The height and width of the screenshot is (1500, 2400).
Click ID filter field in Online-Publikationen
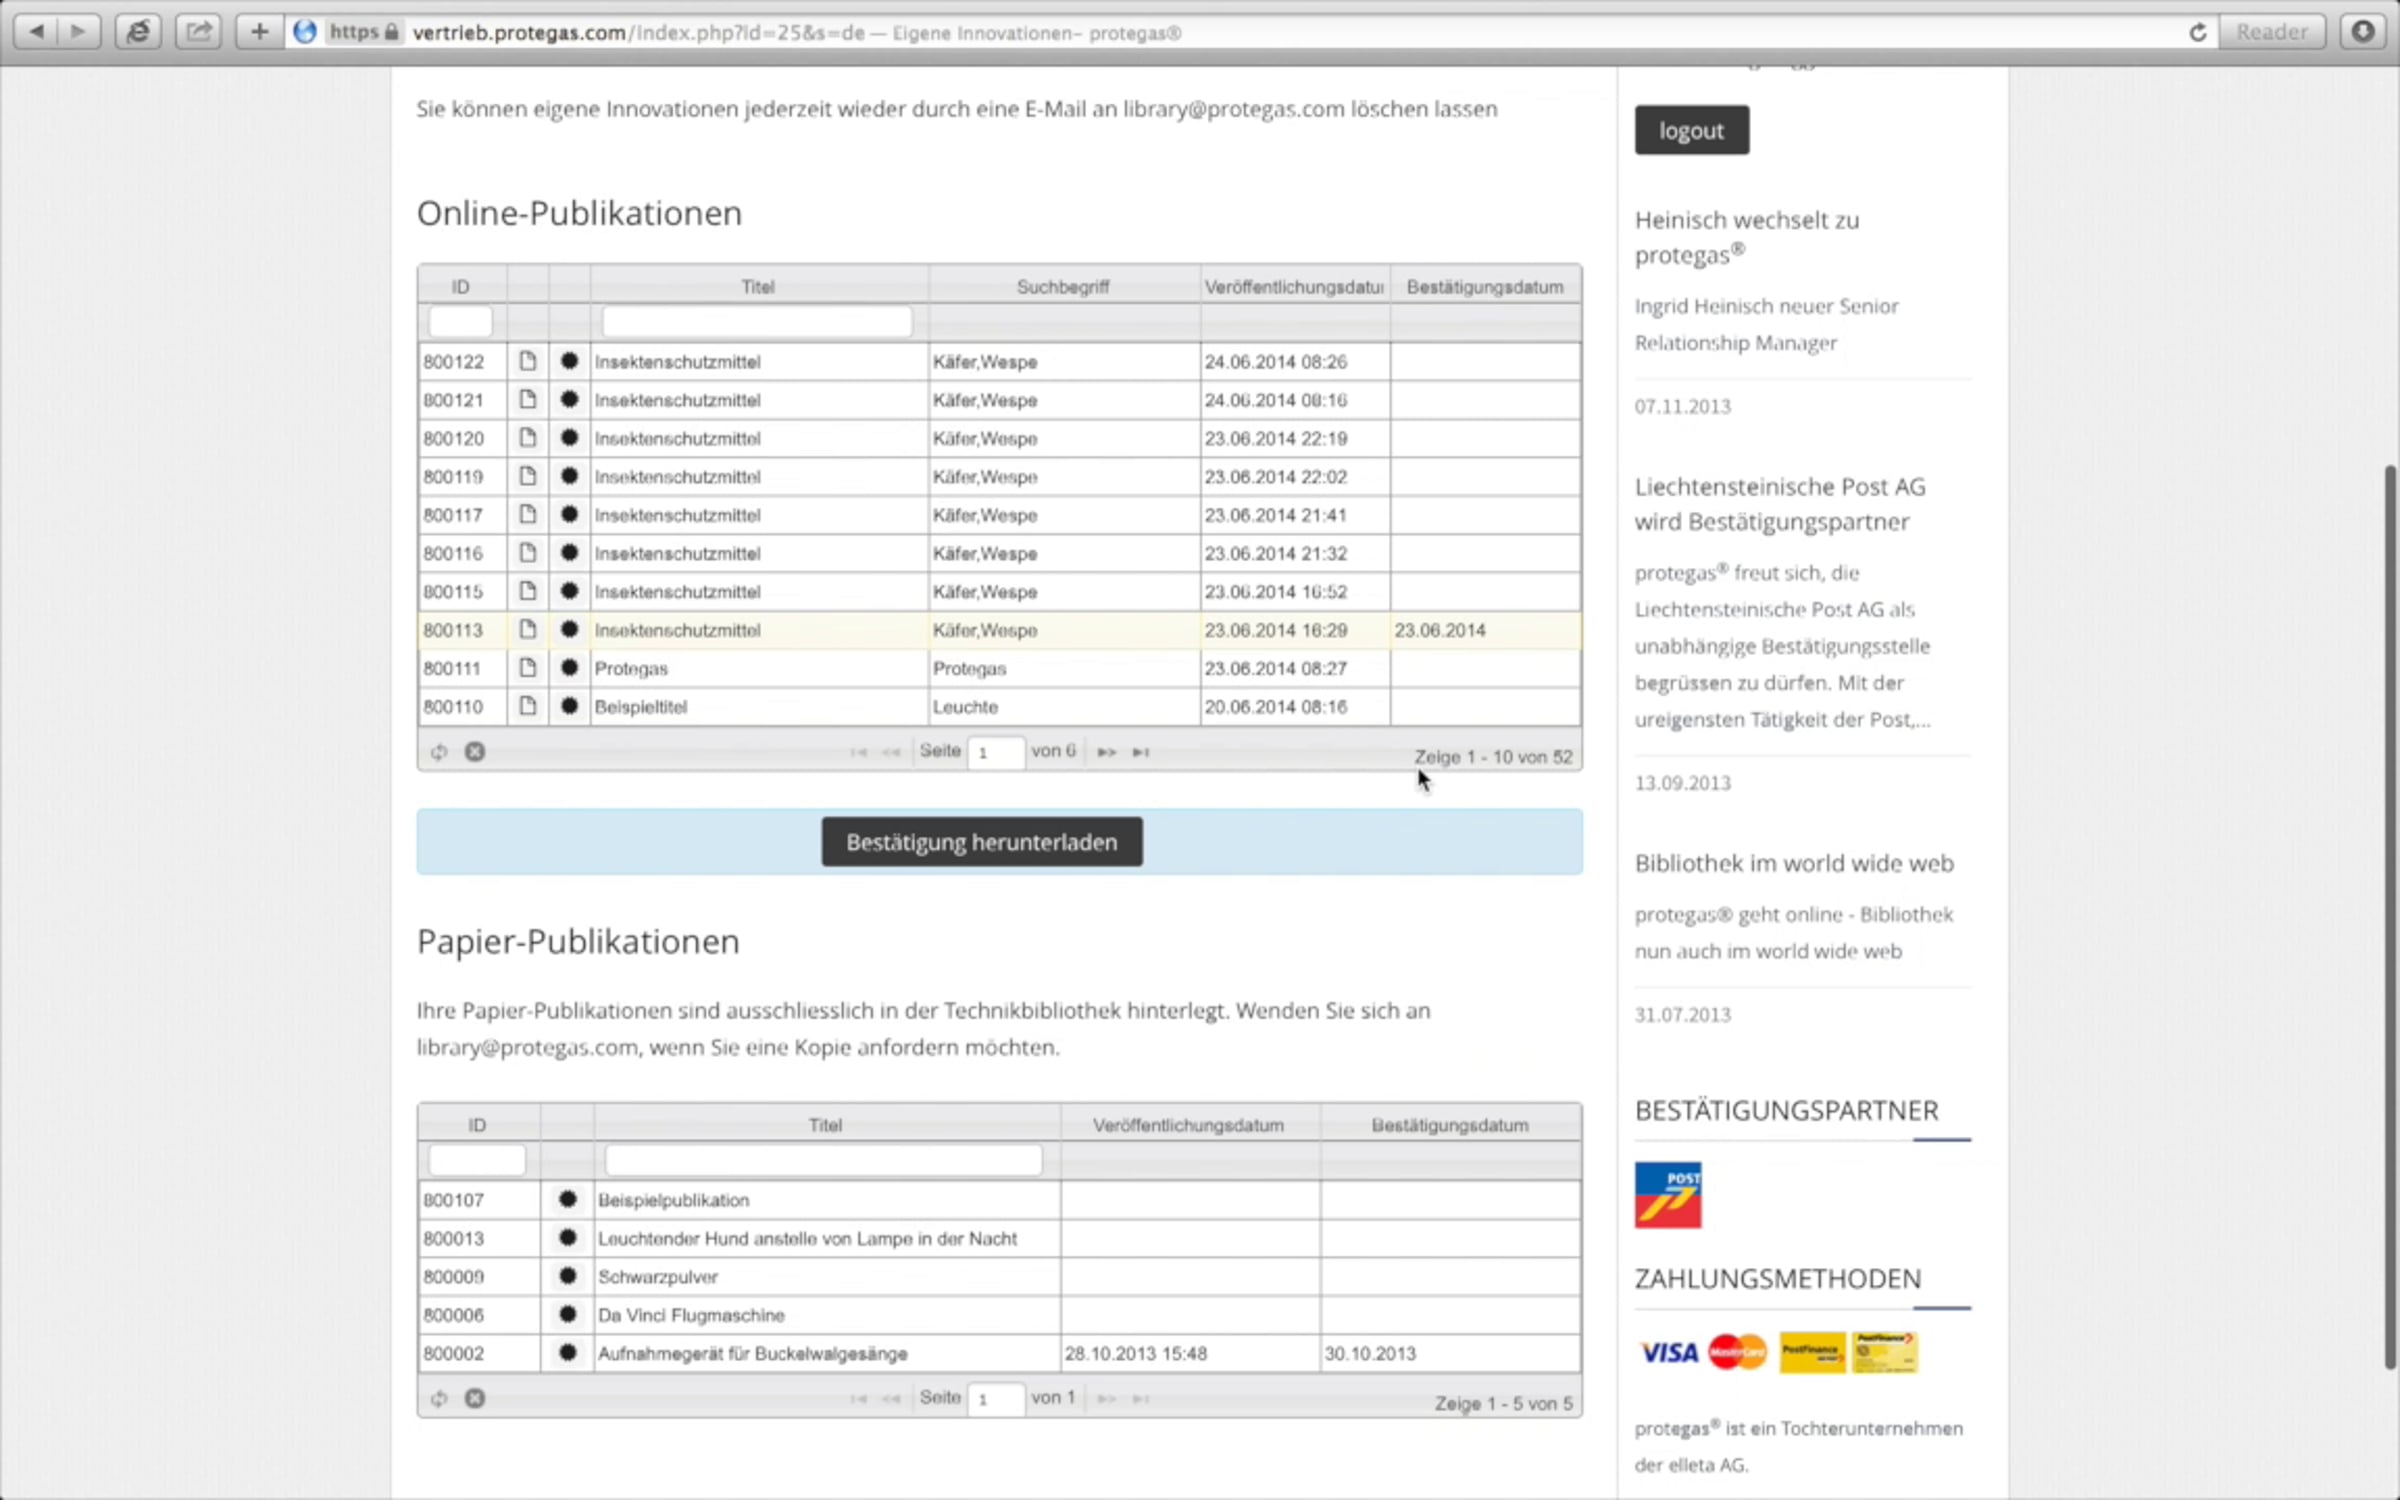tap(460, 322)
